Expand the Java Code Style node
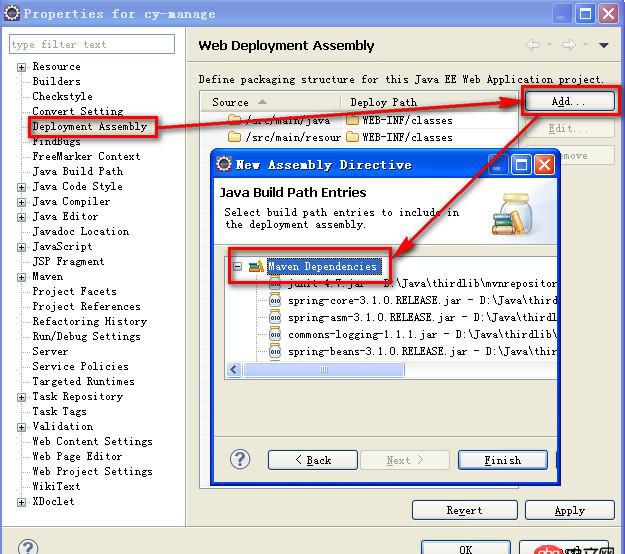The image size is (625, 554). click(x=22, y=187)
